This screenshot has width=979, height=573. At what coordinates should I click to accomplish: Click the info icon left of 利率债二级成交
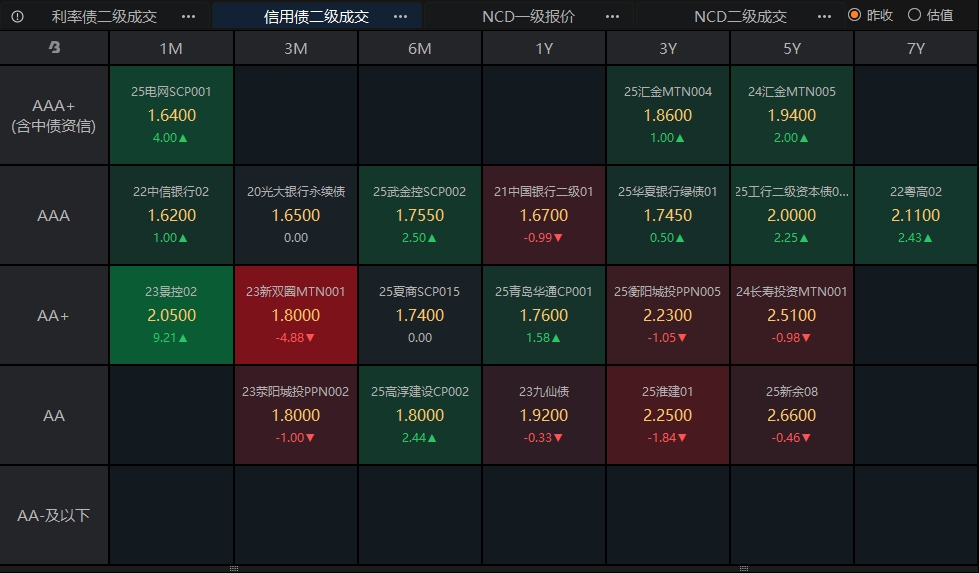pos(17,16)
